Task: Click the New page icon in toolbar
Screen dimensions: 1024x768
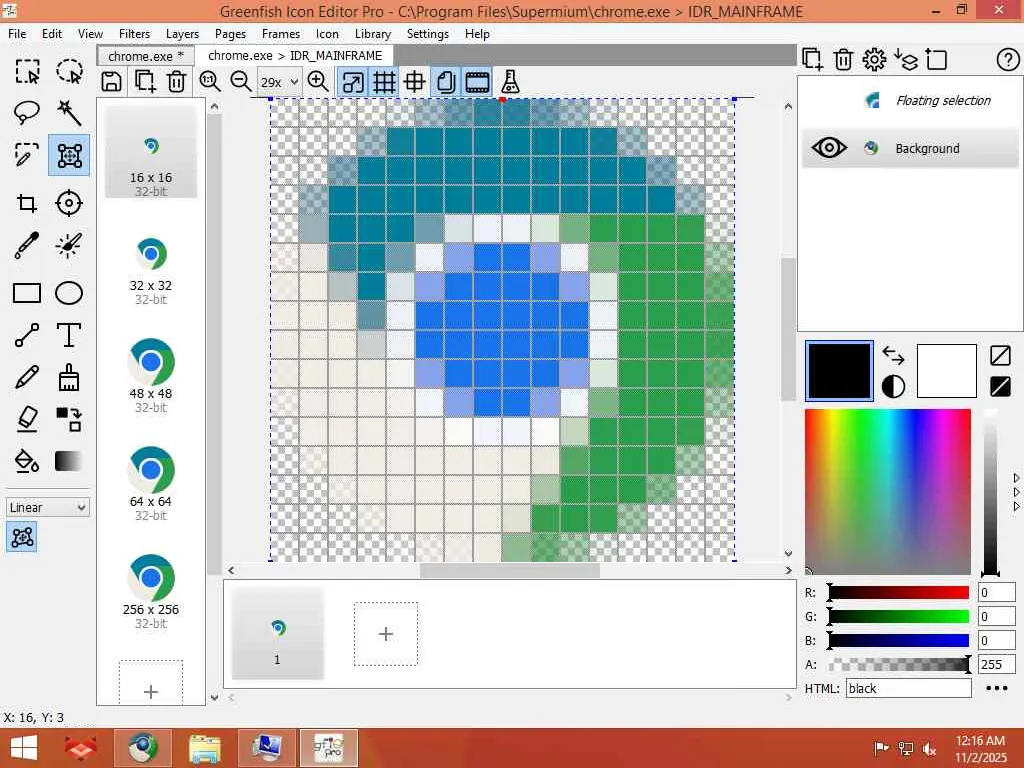Action: (x=144, y=82)
